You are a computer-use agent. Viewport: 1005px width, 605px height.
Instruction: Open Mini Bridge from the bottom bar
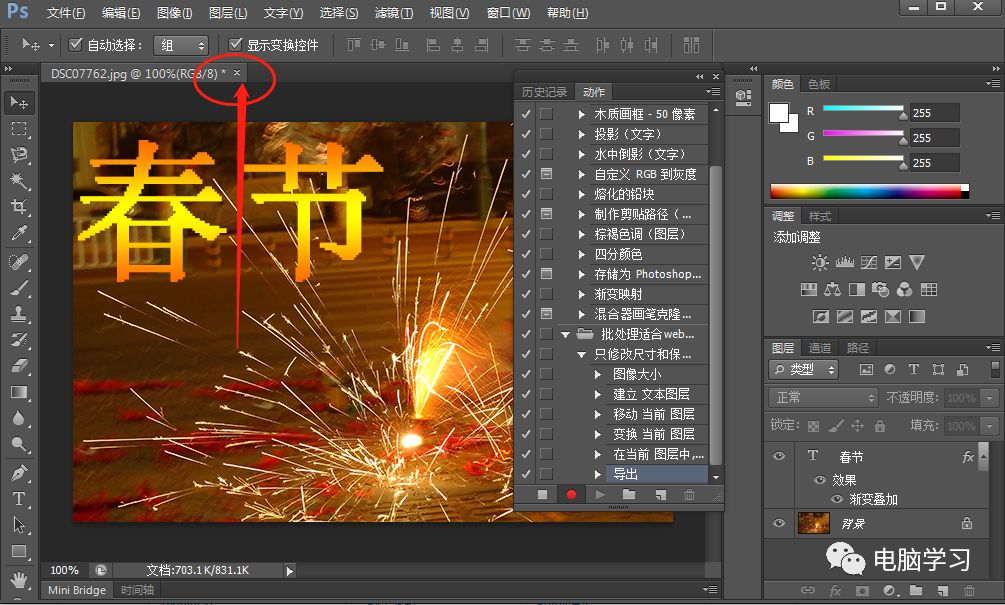76,590
